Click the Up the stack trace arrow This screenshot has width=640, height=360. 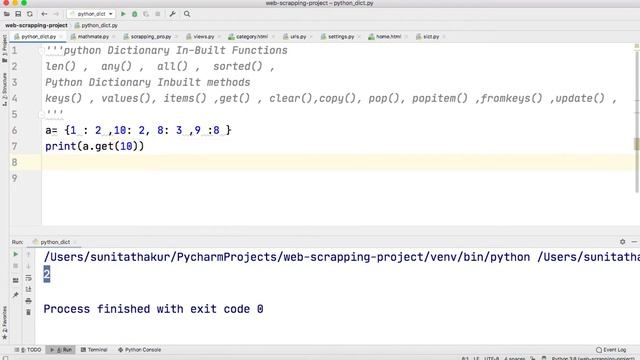[29, 254]
